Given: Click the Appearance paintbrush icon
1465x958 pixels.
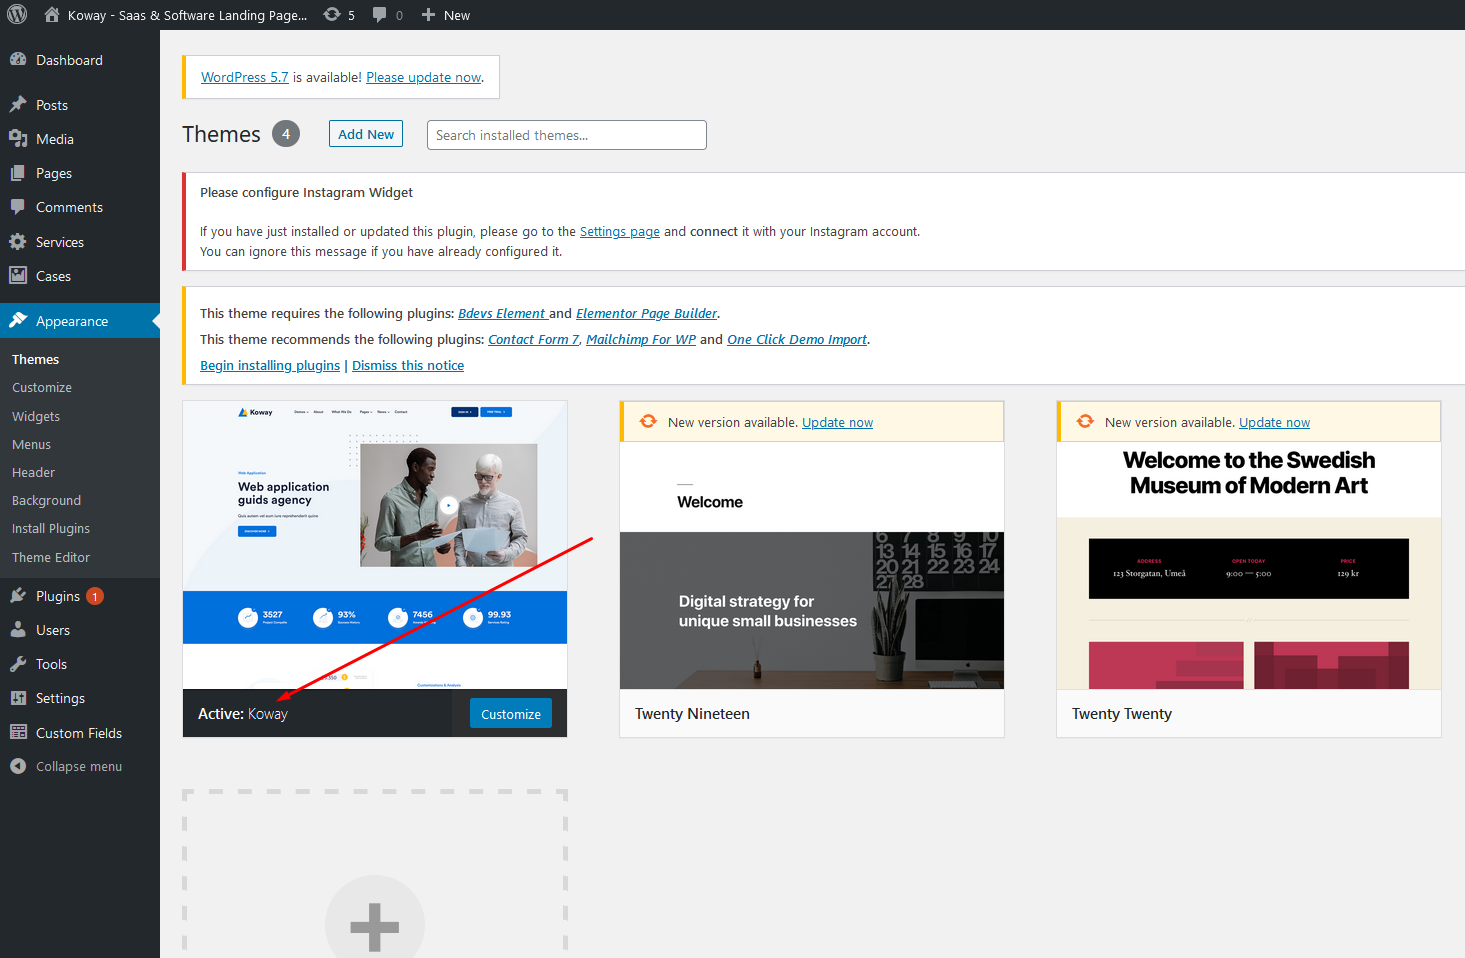Looking at the screenshot, I should [x=18, y=321].
